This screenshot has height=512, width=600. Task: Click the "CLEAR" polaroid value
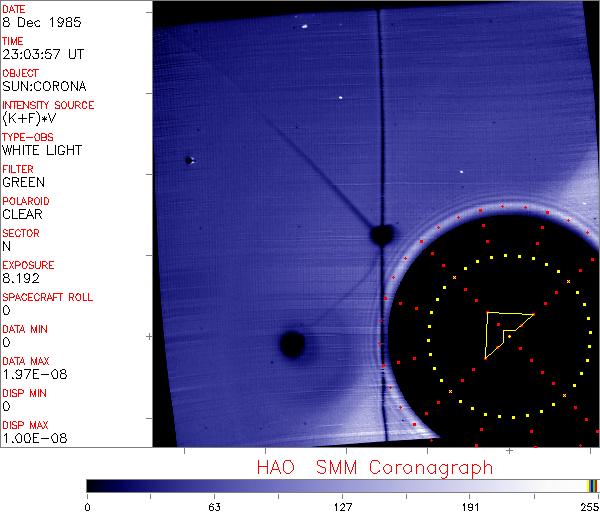click(22, 214)
